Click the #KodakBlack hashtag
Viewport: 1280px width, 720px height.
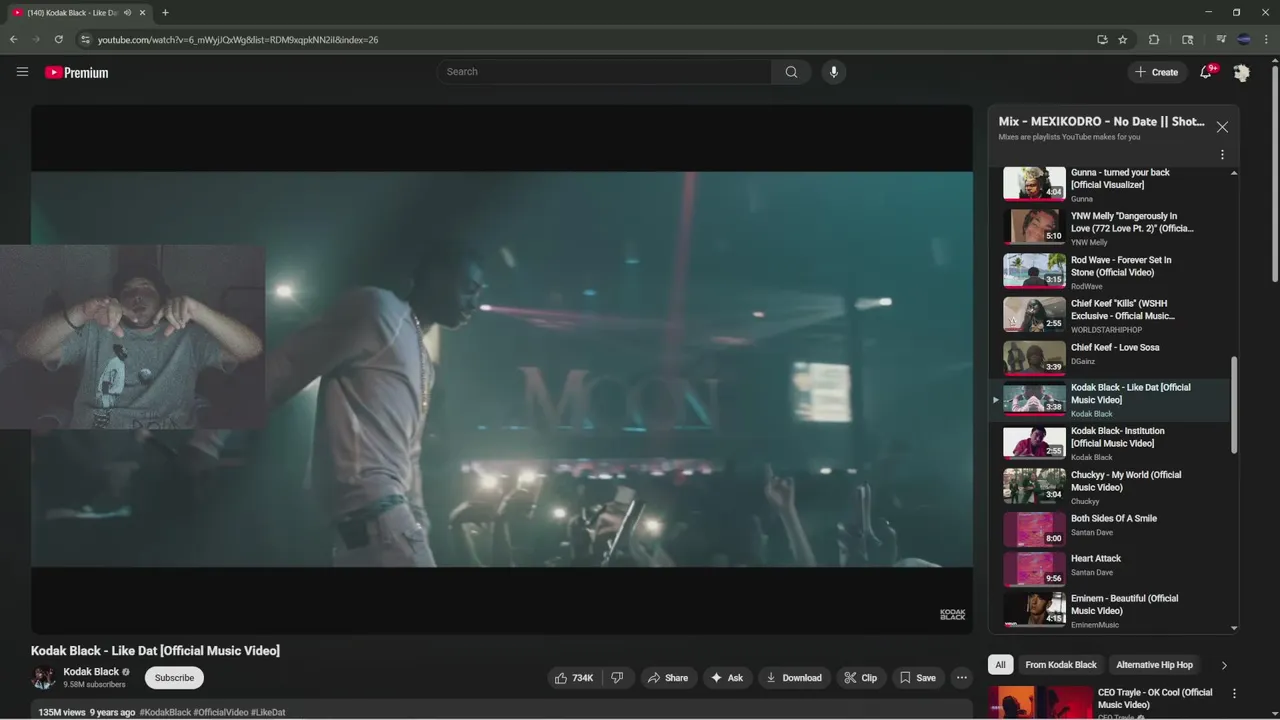[165, 713]
